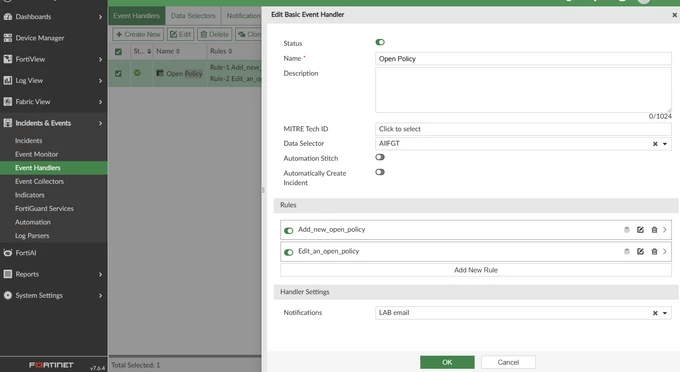
Task: Click the Delete toolbar button
Action: point(215,34)
